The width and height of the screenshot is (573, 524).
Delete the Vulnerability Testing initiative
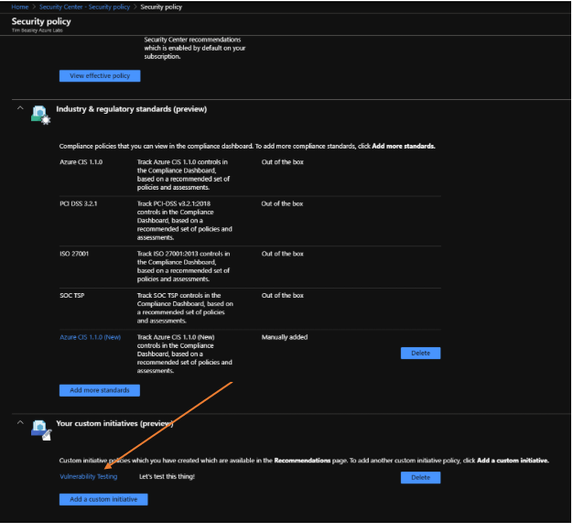click(421, 478)
